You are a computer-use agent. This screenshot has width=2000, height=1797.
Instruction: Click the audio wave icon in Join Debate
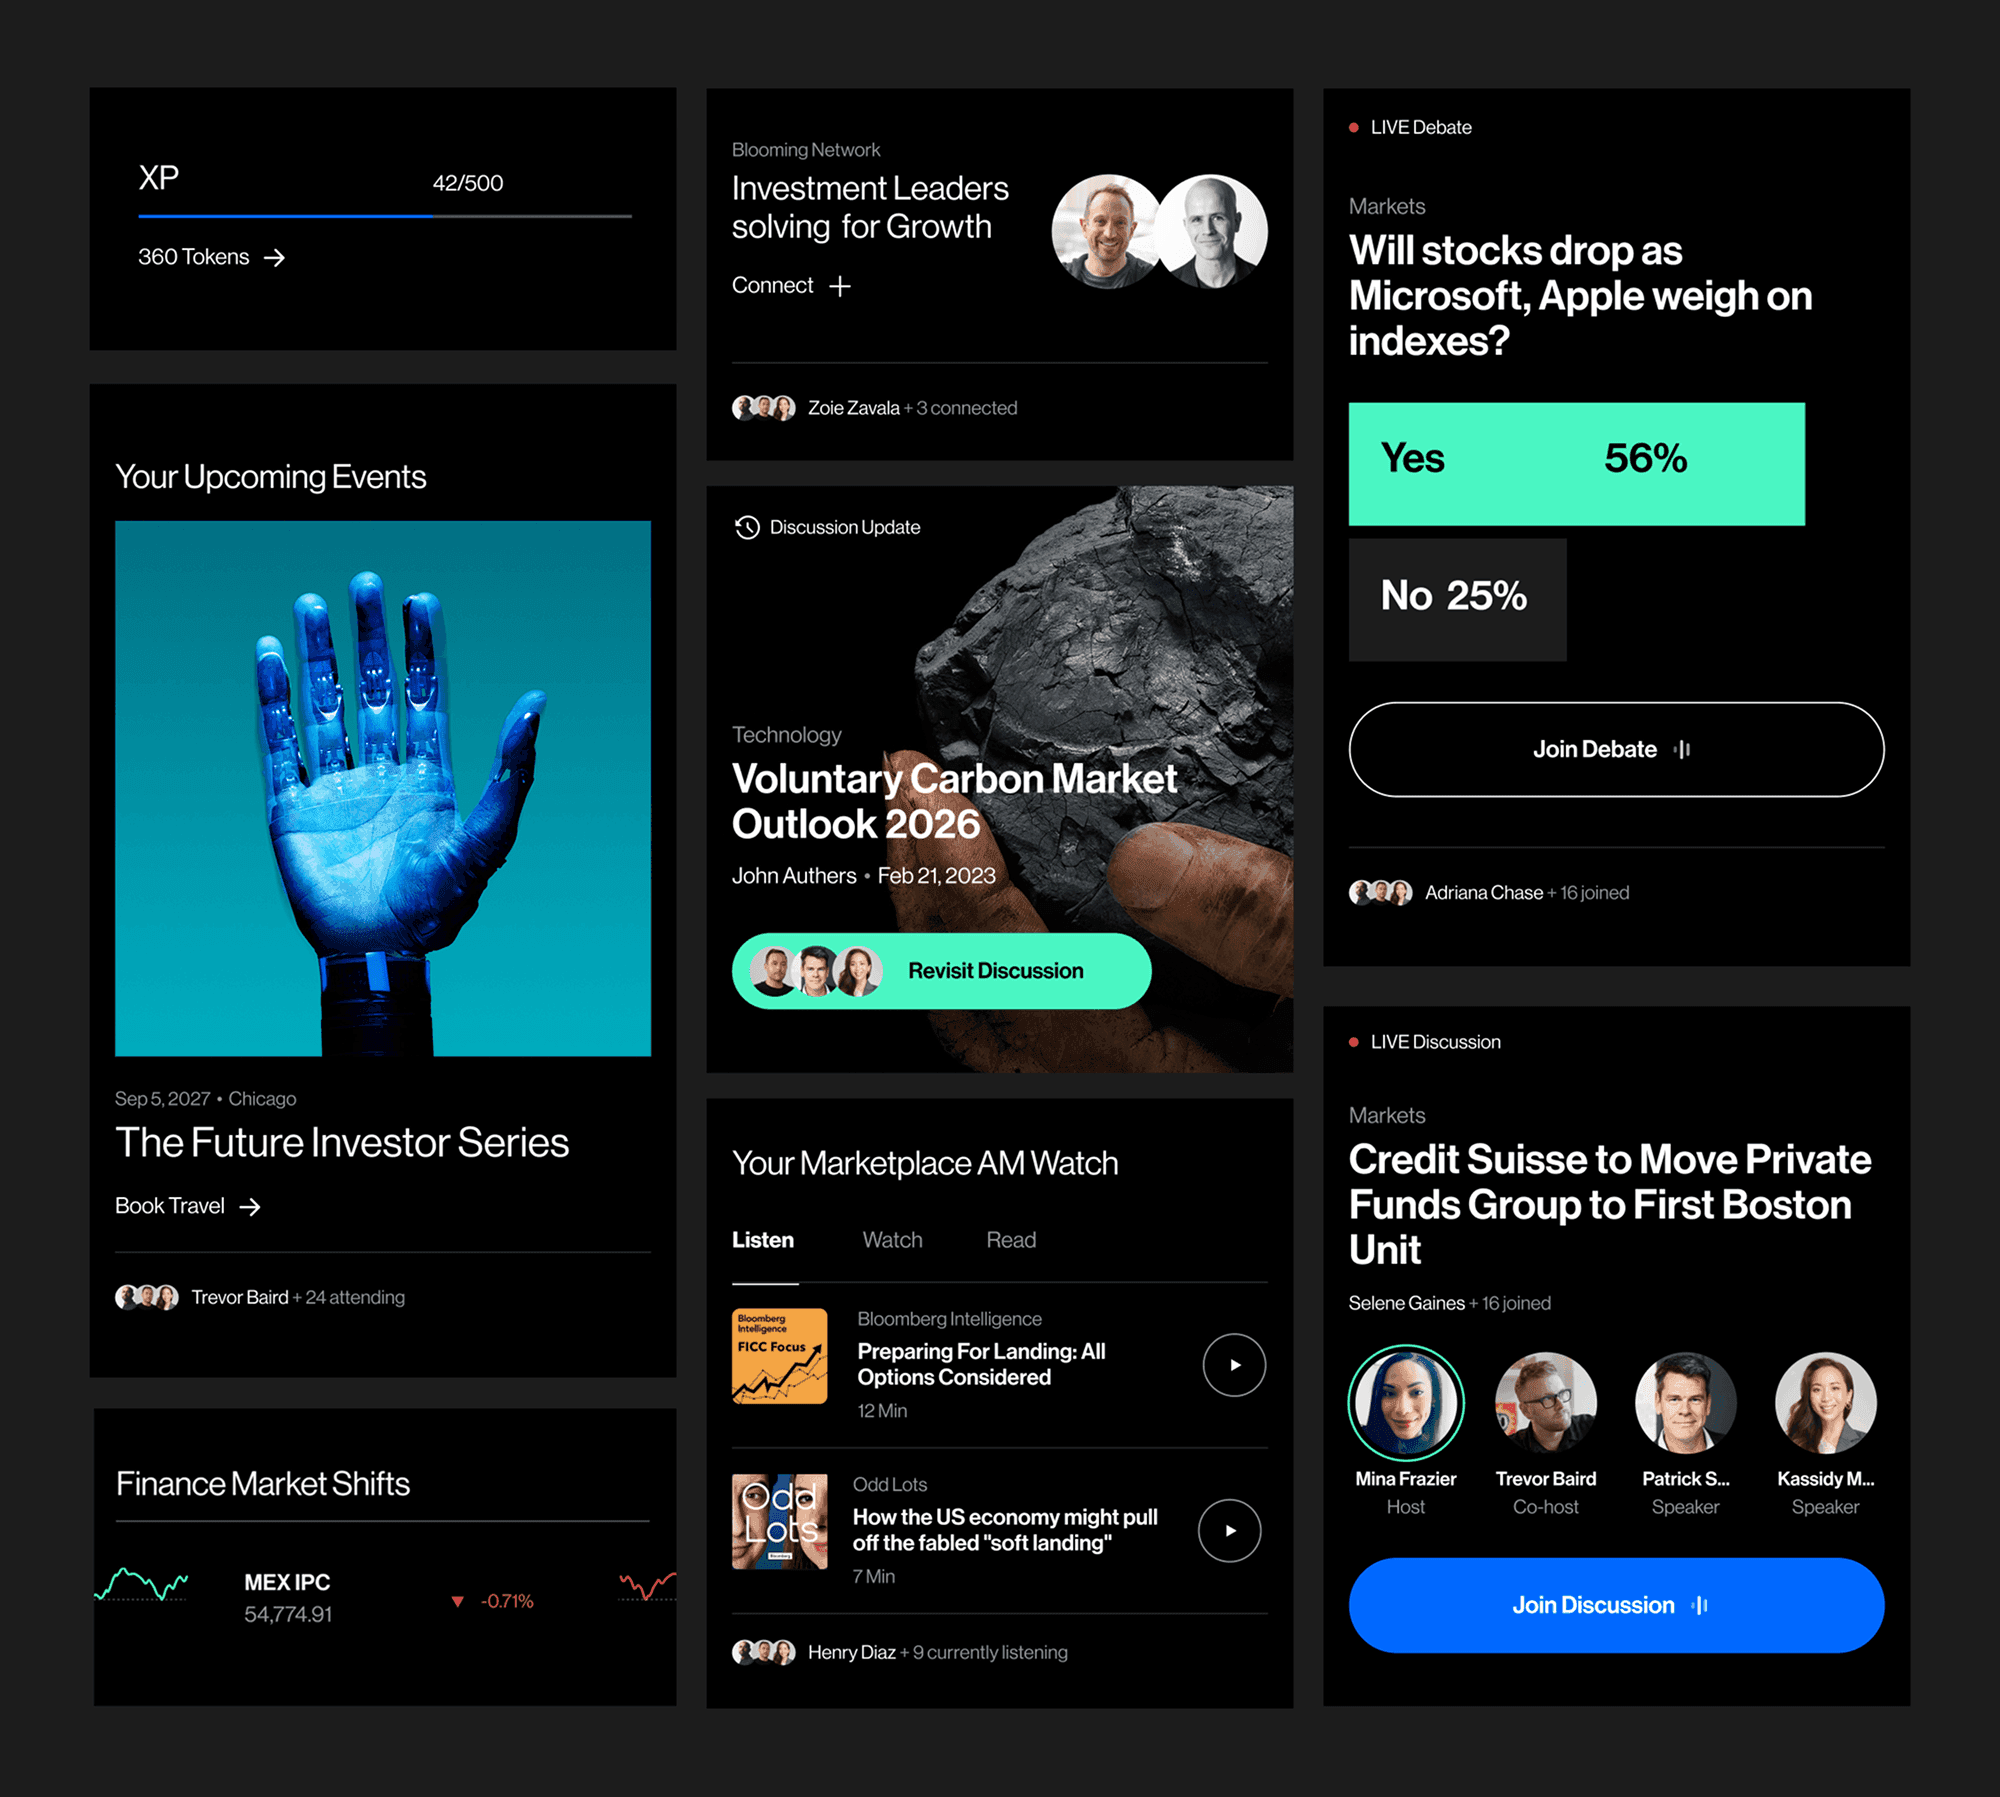click(1682, 749)
